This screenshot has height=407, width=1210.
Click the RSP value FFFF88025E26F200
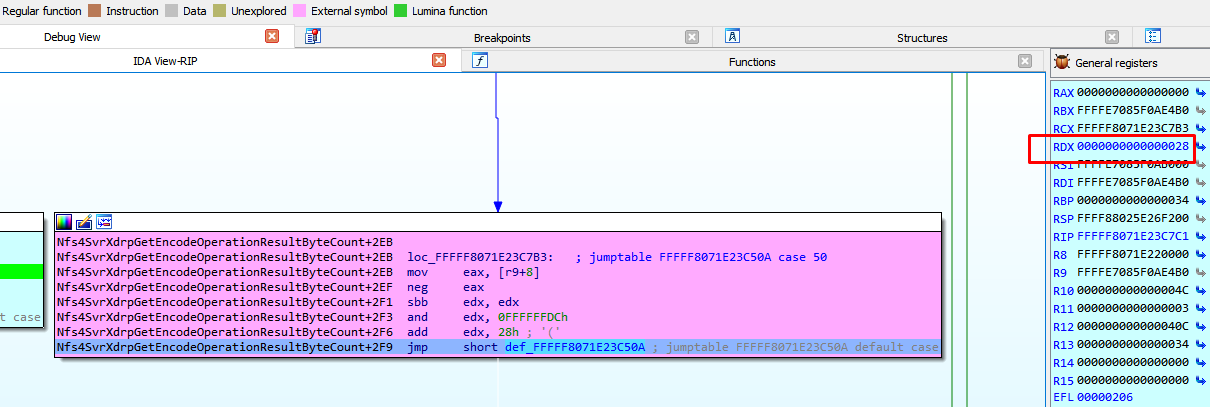(x=1133, y=218)
